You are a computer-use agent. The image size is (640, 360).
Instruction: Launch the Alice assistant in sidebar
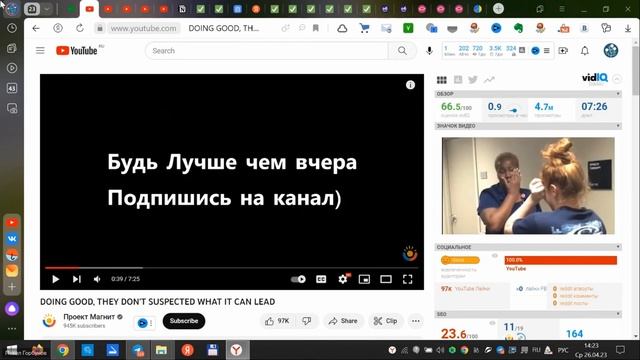(12, 309)
